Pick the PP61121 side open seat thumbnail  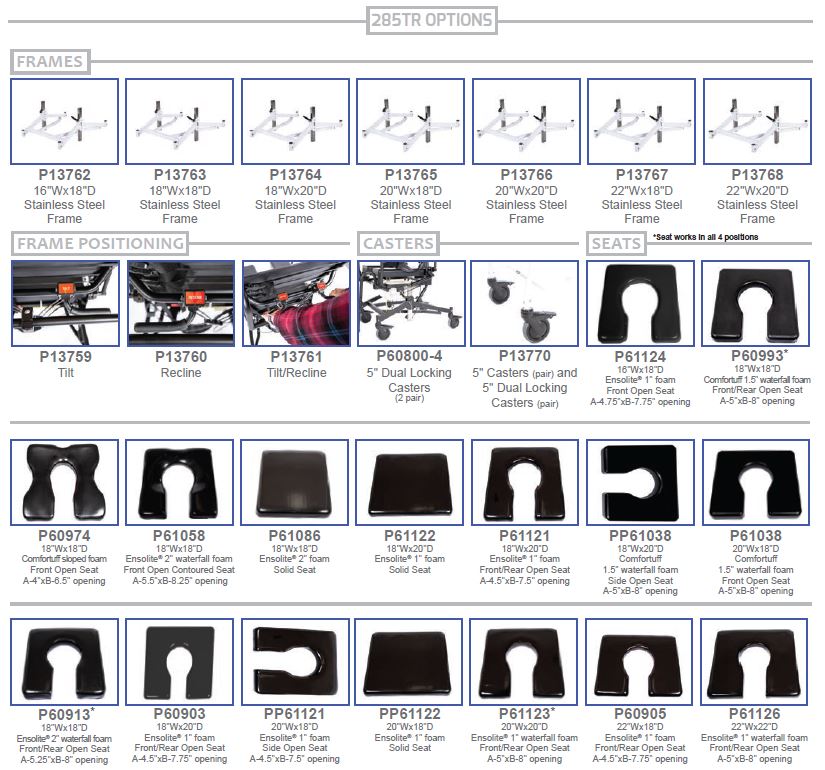tap(295, 661)
